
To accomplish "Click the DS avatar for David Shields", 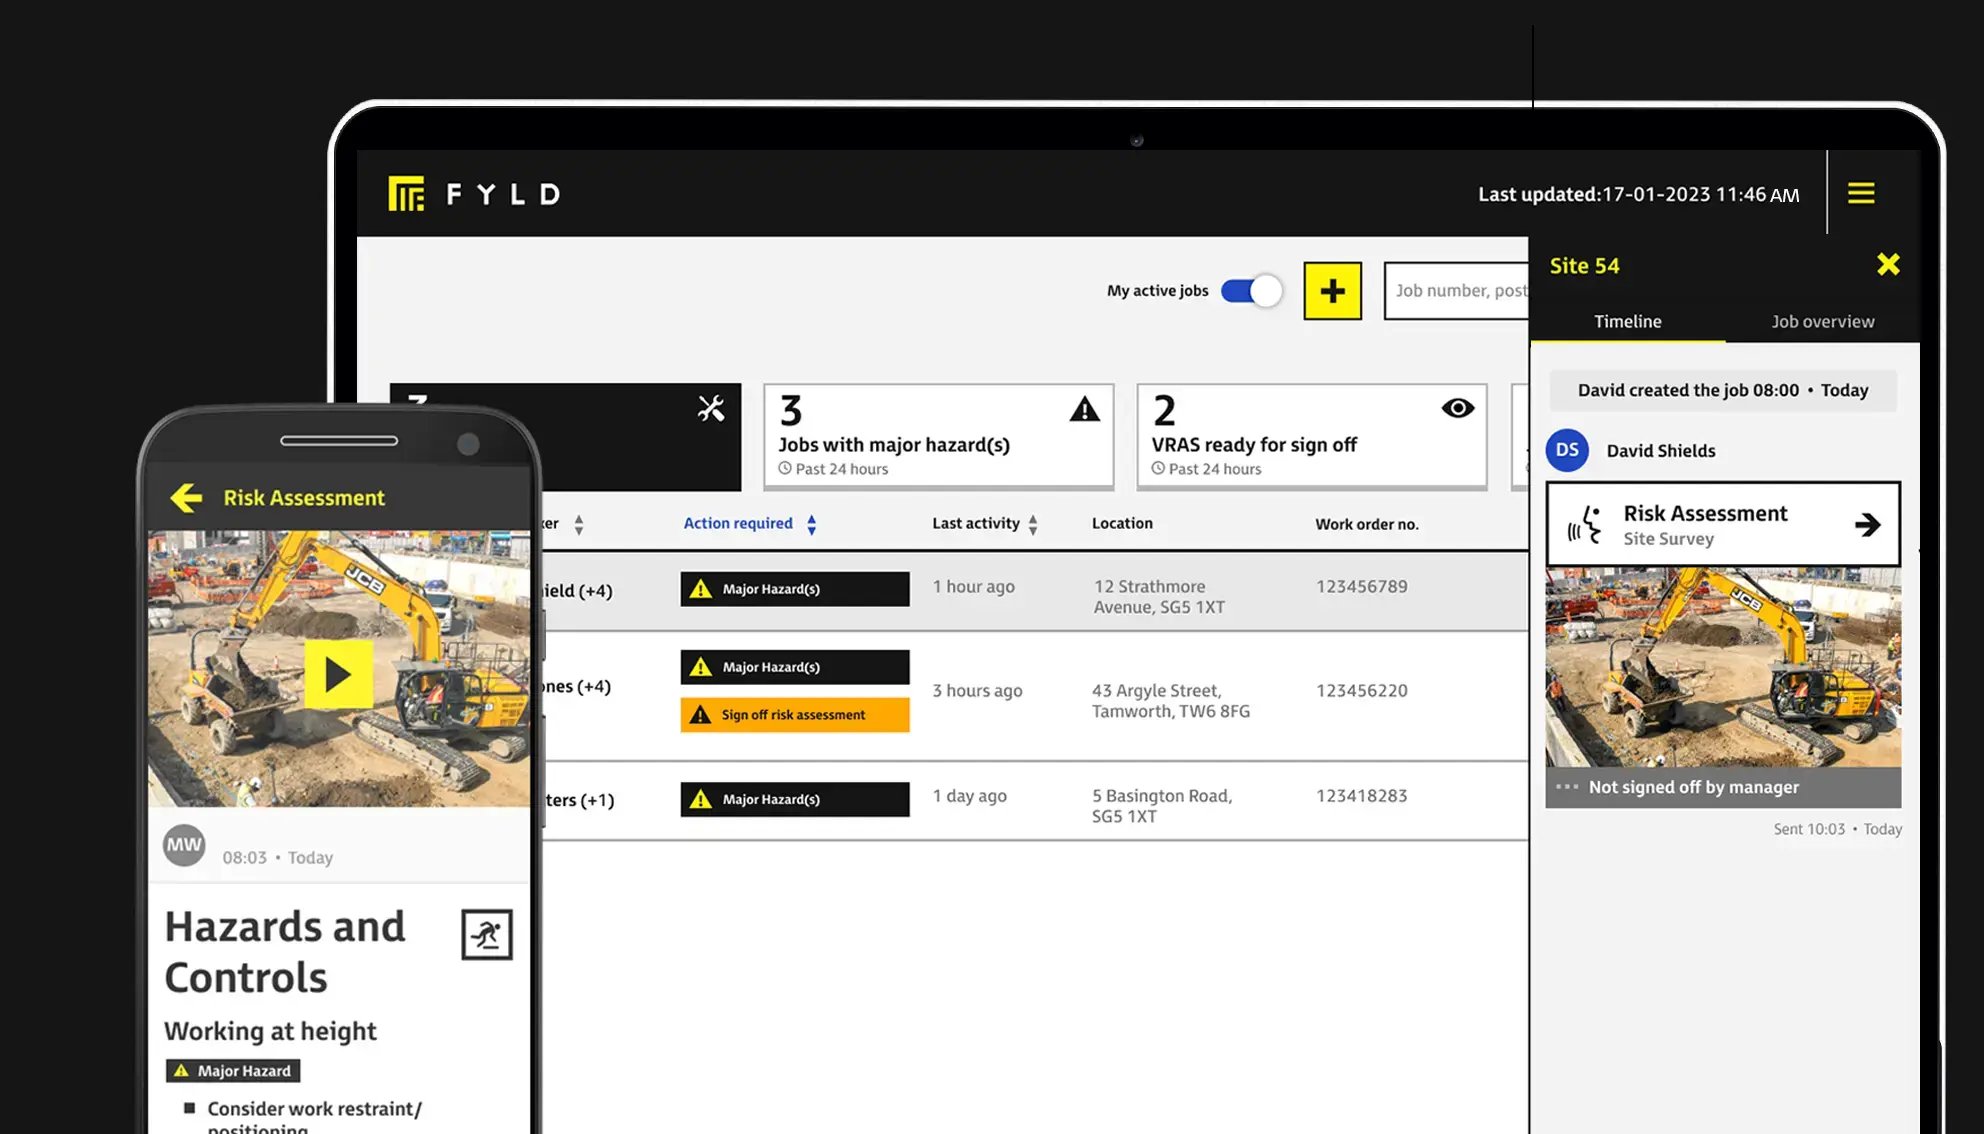I will tap(1567, 450).
